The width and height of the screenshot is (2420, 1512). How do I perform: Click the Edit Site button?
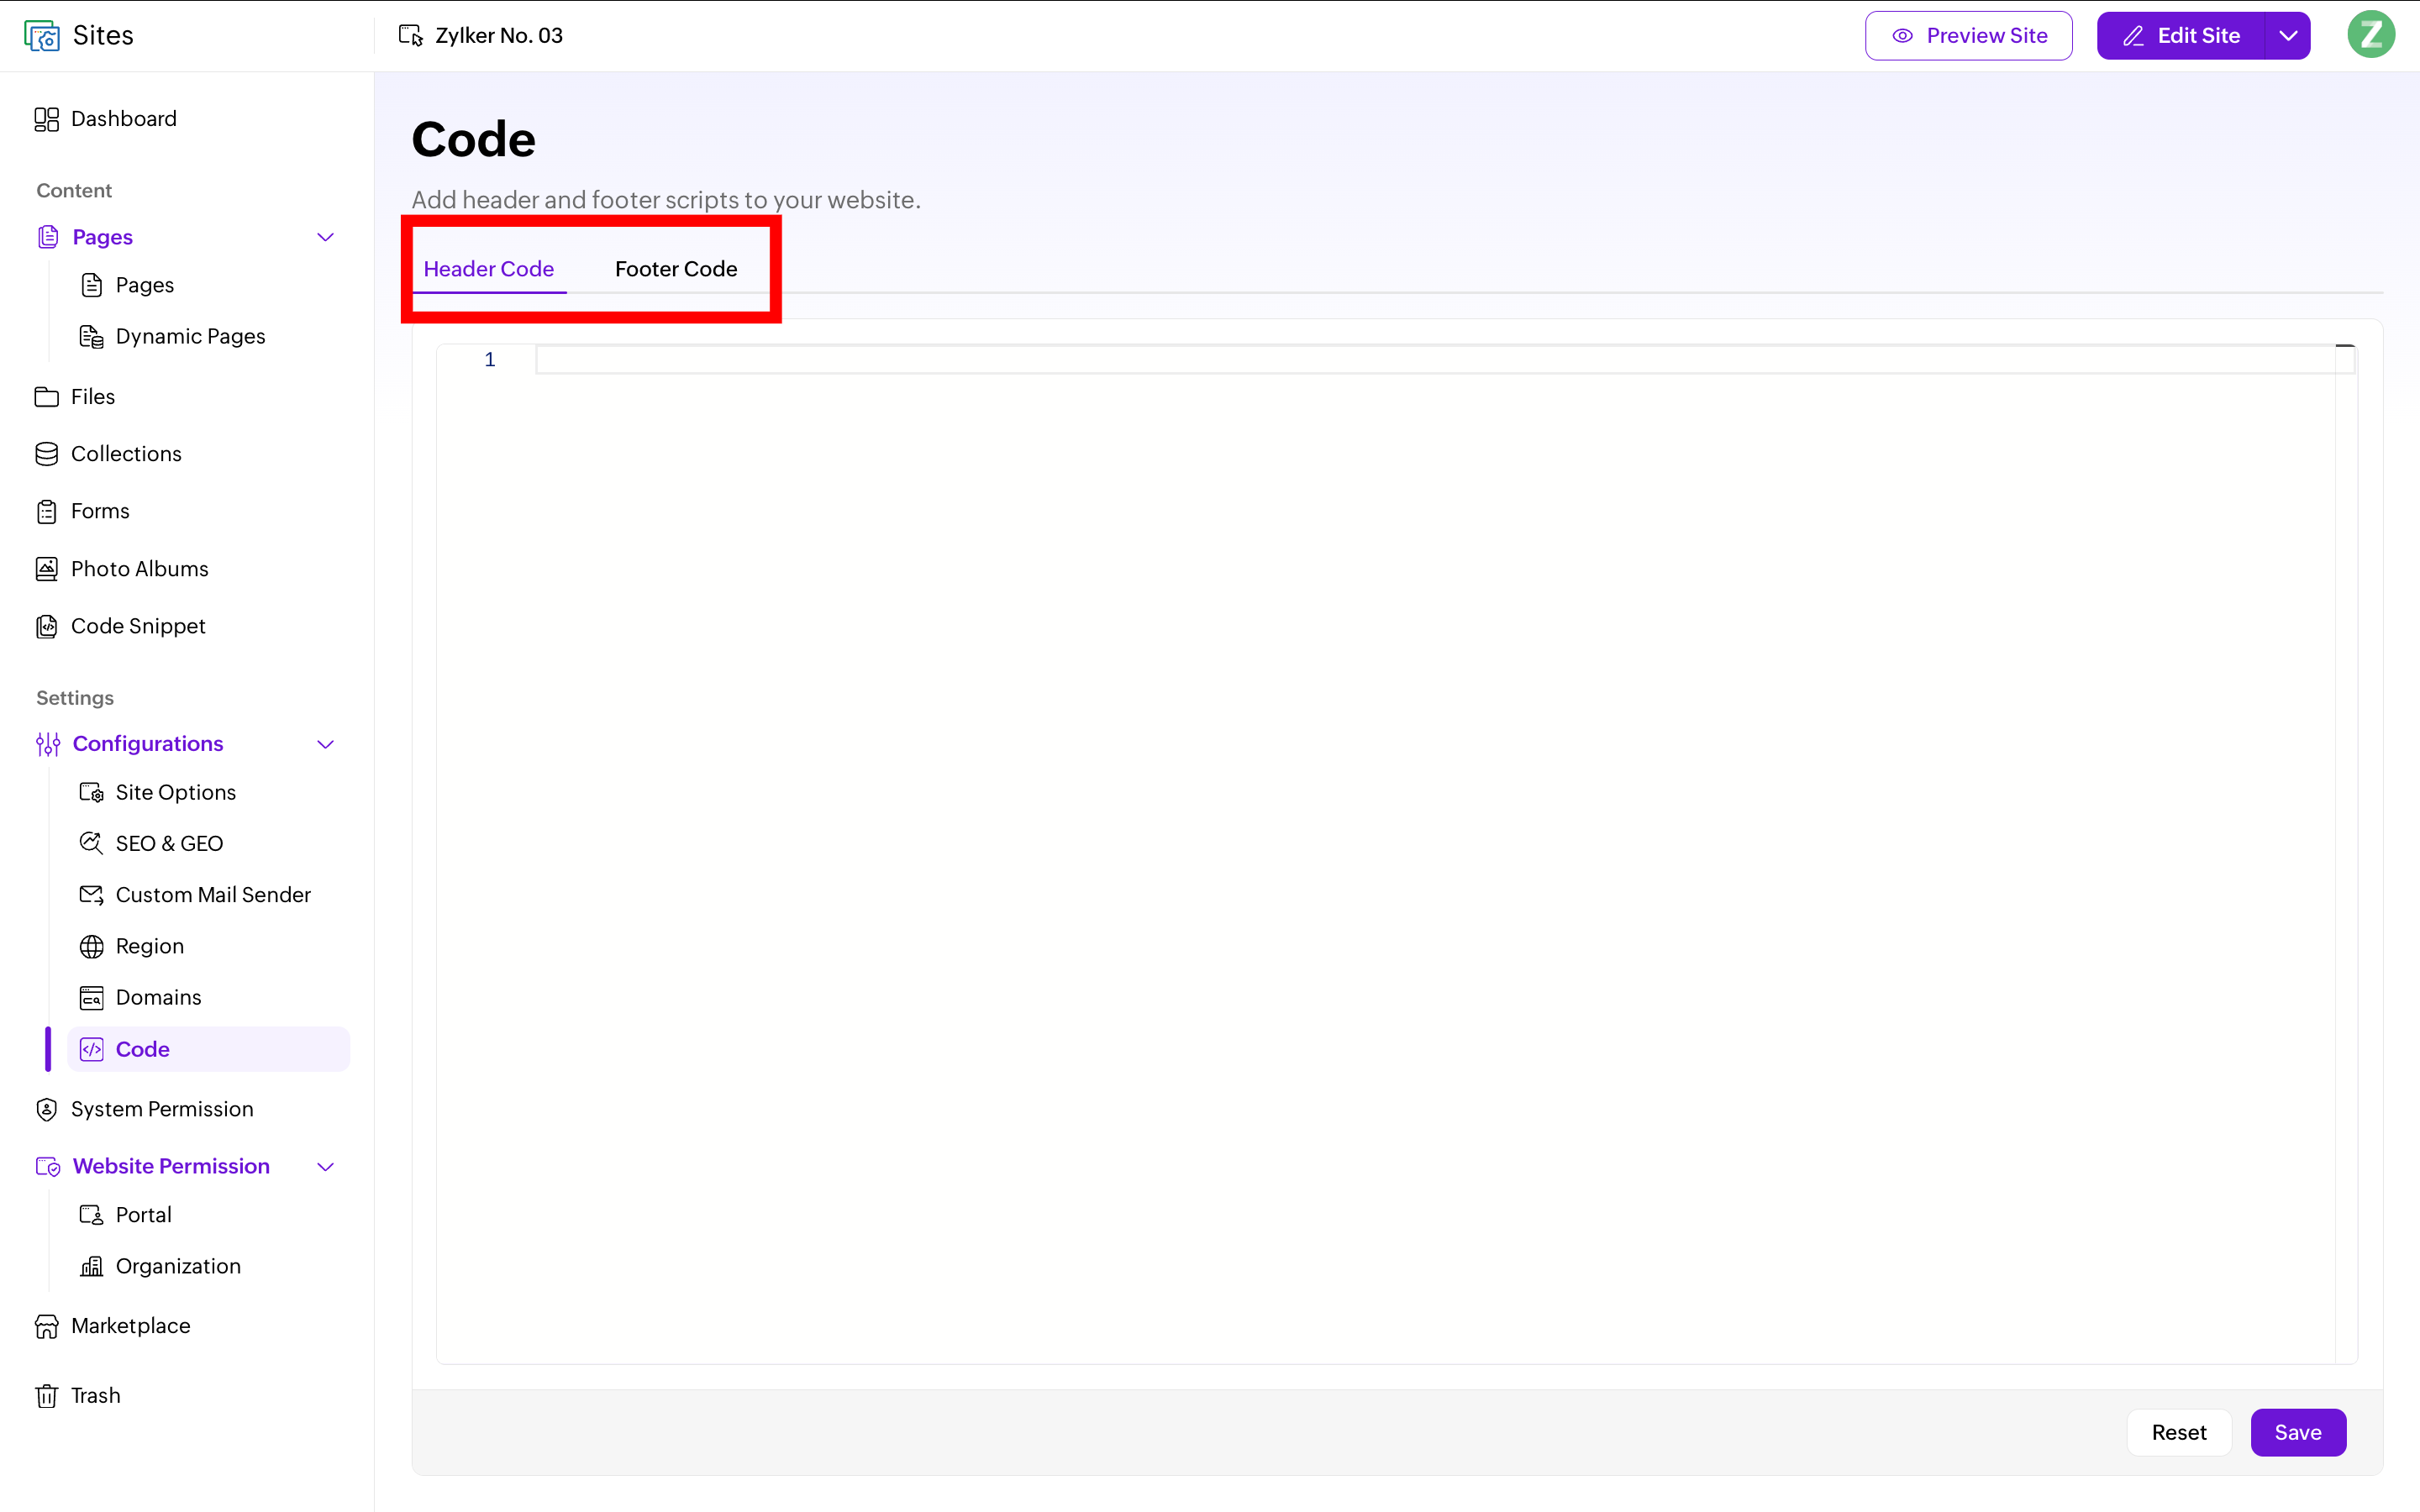(2181, 36)
